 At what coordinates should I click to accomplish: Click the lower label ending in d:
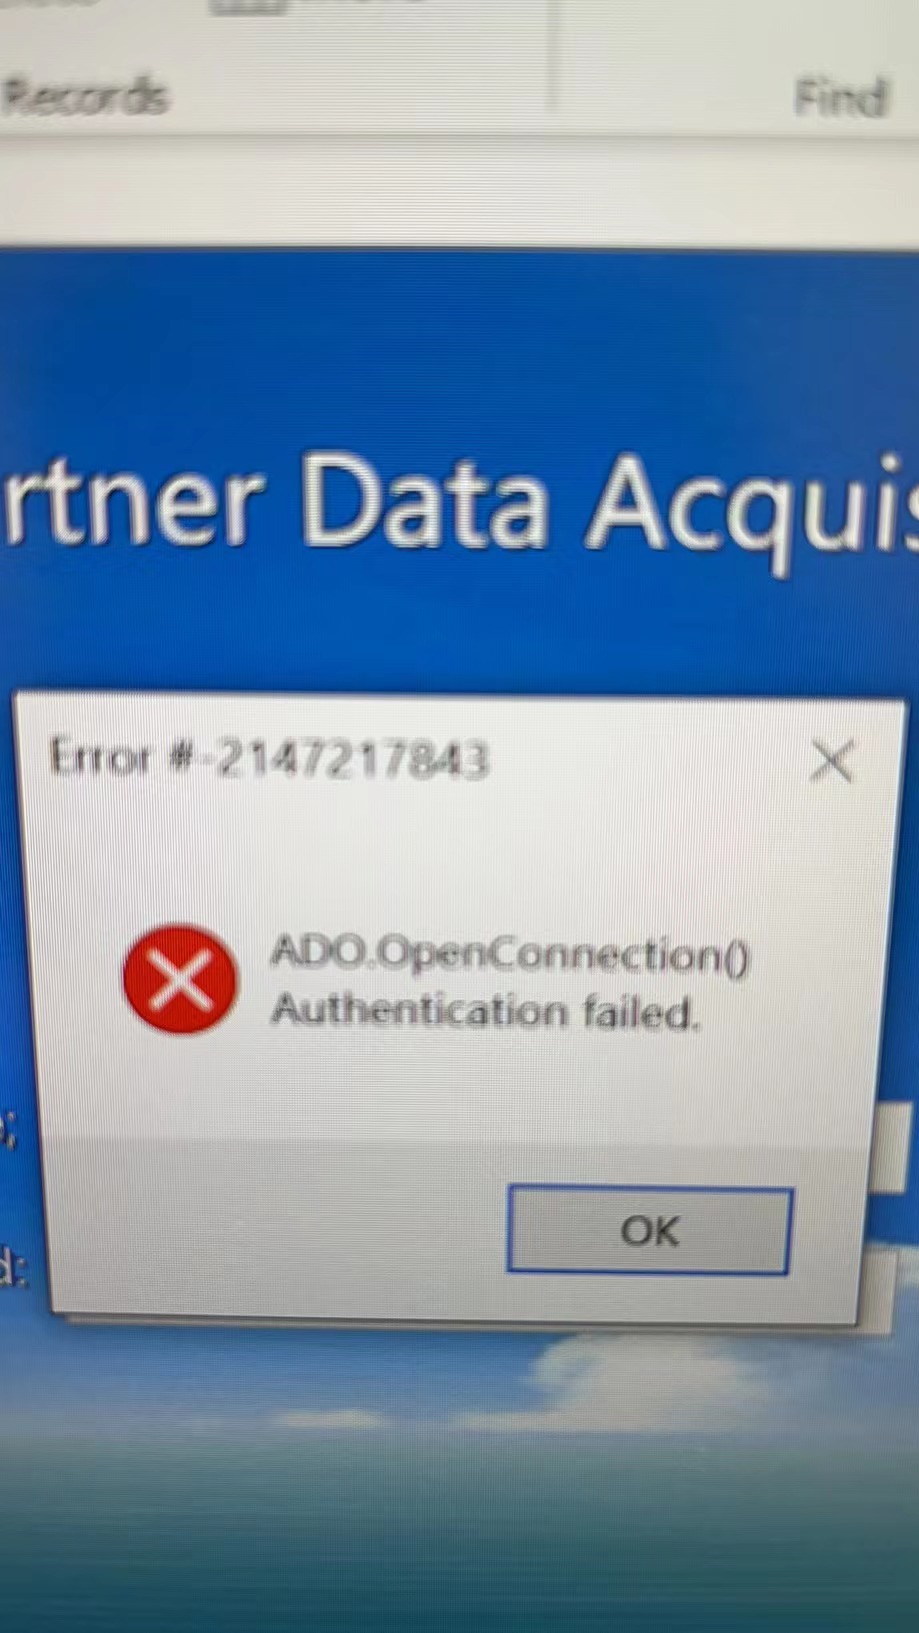coord(13,1268)
